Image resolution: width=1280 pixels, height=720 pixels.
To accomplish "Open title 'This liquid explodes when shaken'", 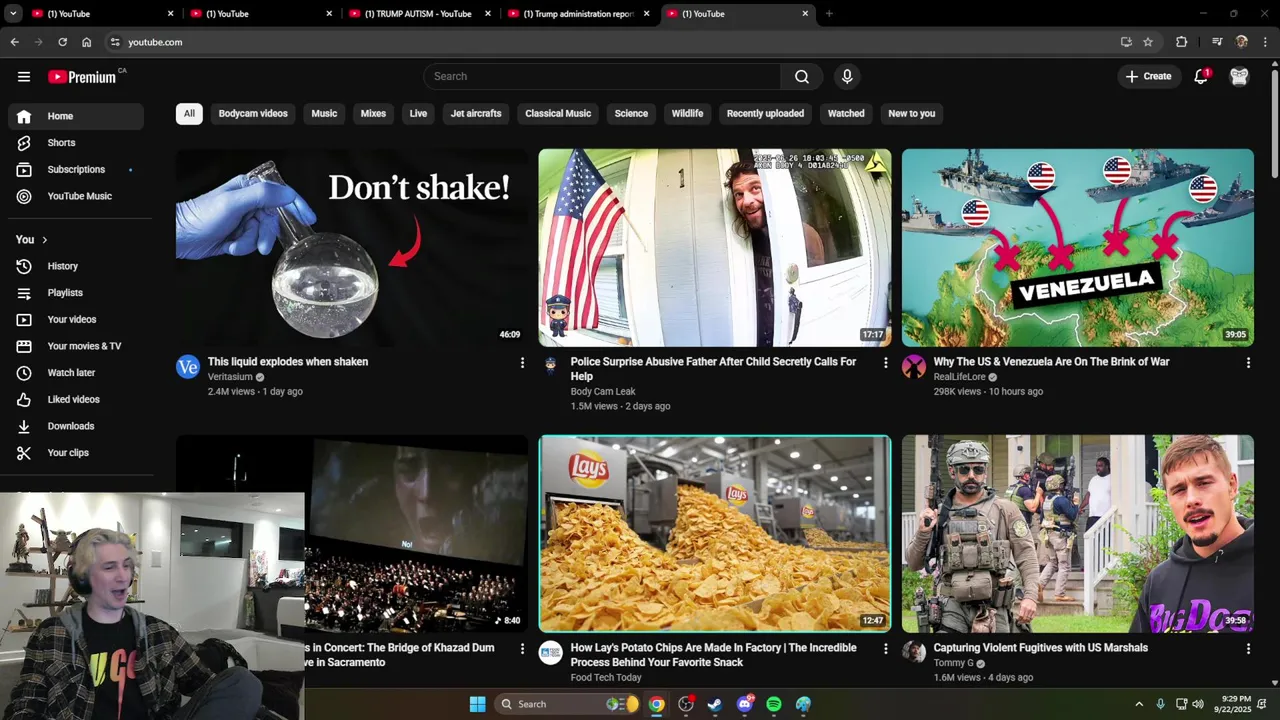I will pyautogui.click(x=288, y=362).
